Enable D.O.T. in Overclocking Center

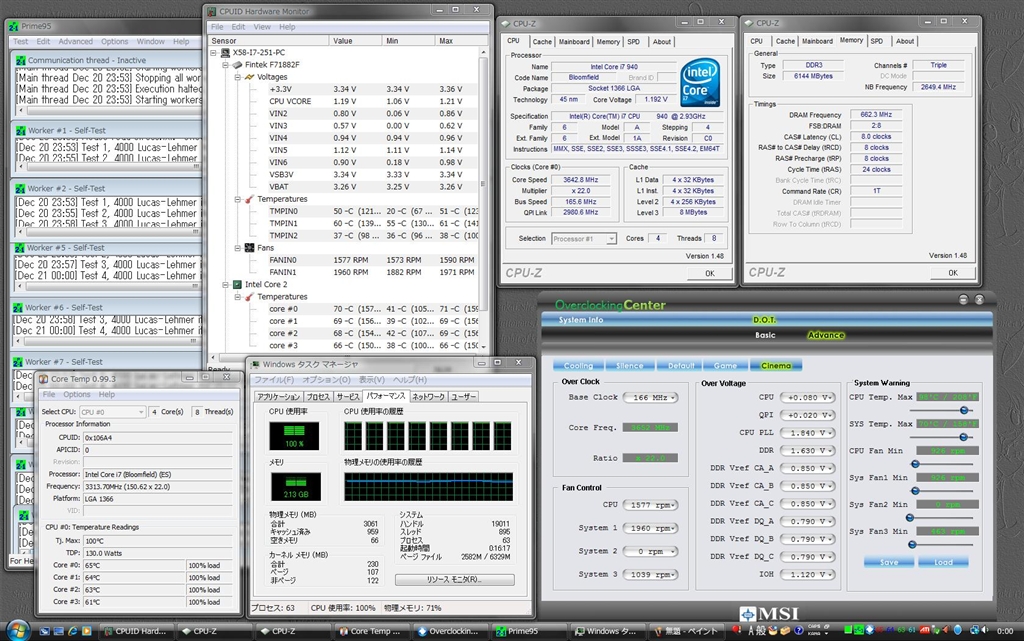click(765, 319)
